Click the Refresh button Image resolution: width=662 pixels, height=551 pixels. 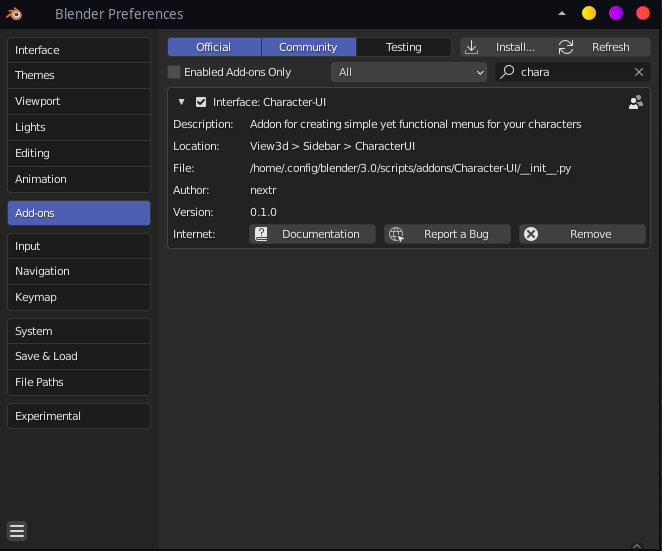[602, 47]
